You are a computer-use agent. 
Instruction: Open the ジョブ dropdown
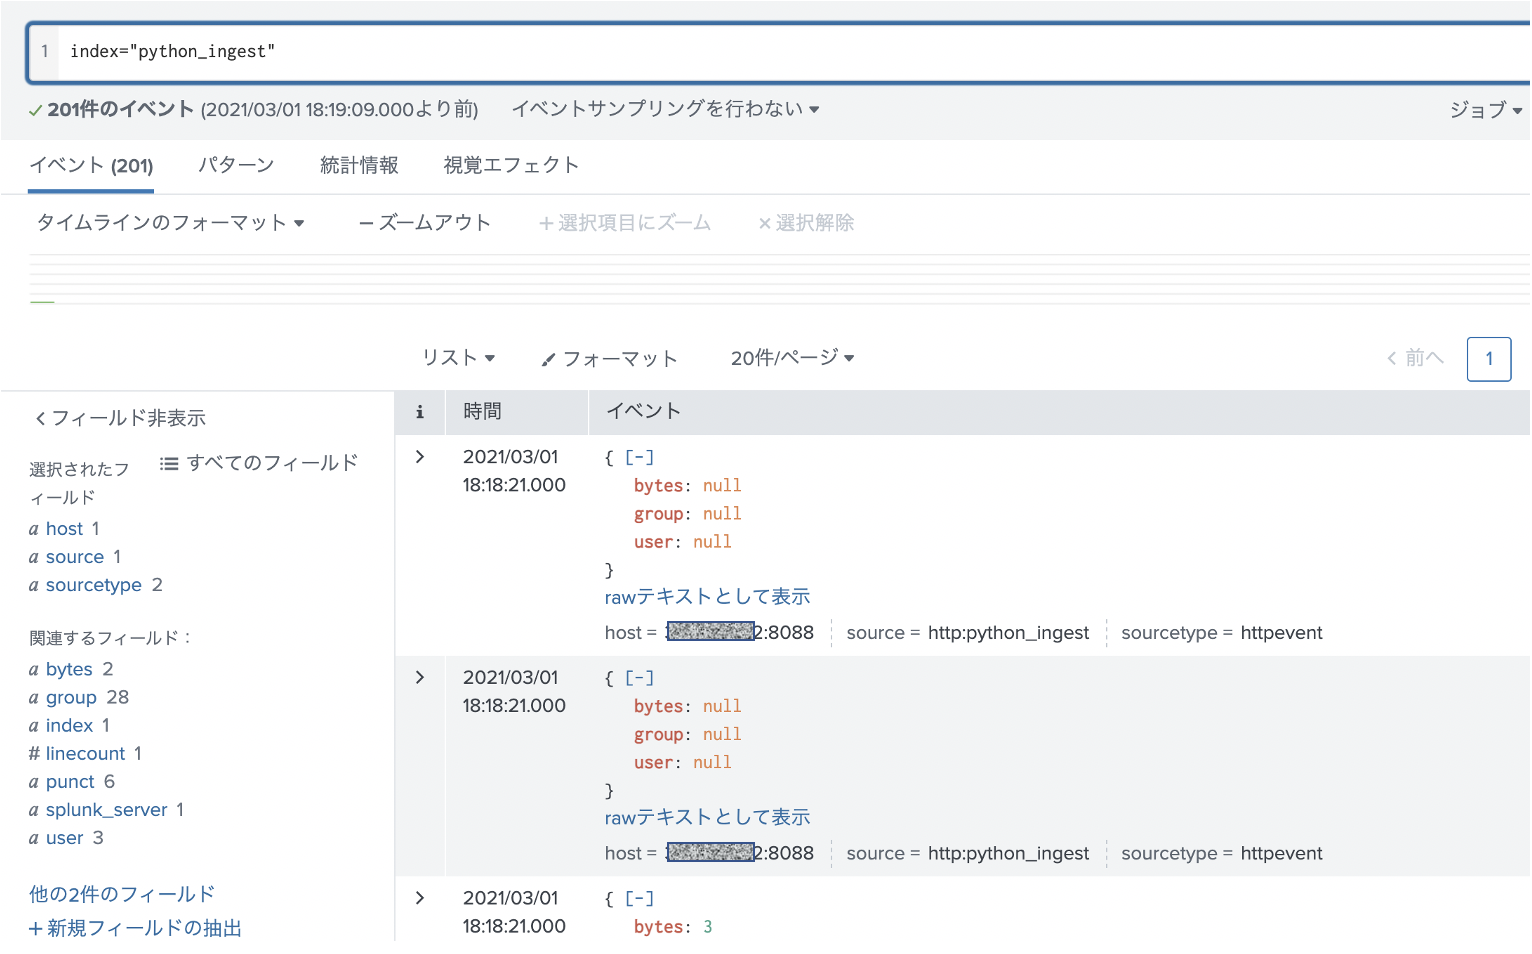[x=1487, y=111]
